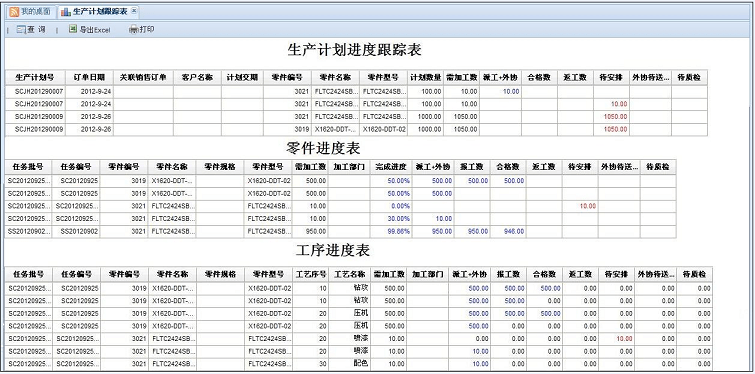The width and height of the screenshot is (755, 374).
Task: Run the 查询 toolbar command
Action: point(31,30)
